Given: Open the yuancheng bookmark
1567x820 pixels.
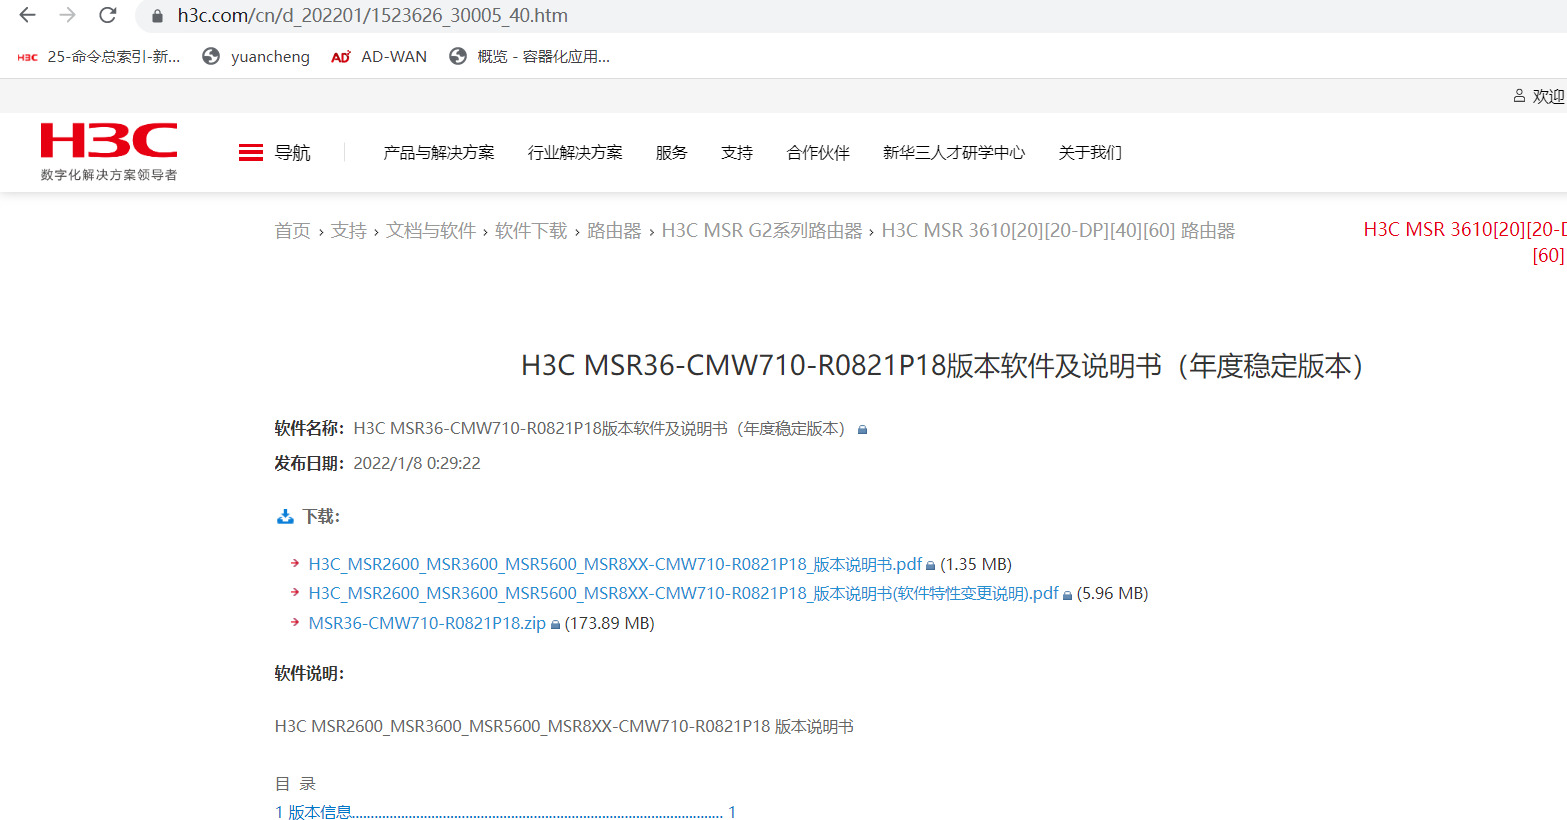Looking at the screenshot, I should pyautogui.click(x=256, y=56).
